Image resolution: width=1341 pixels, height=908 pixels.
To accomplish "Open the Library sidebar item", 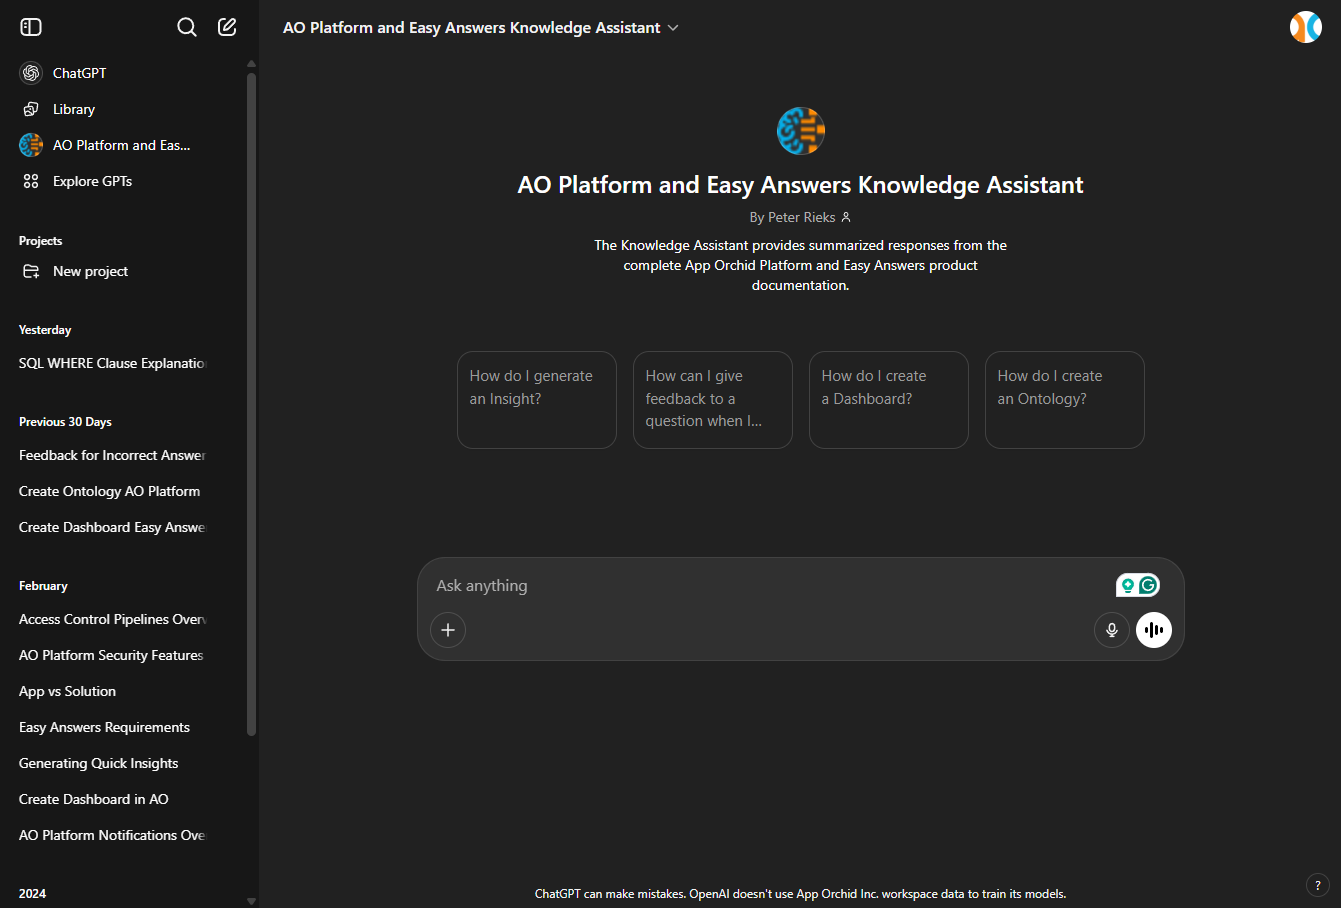I will click(x=73, y=109).
